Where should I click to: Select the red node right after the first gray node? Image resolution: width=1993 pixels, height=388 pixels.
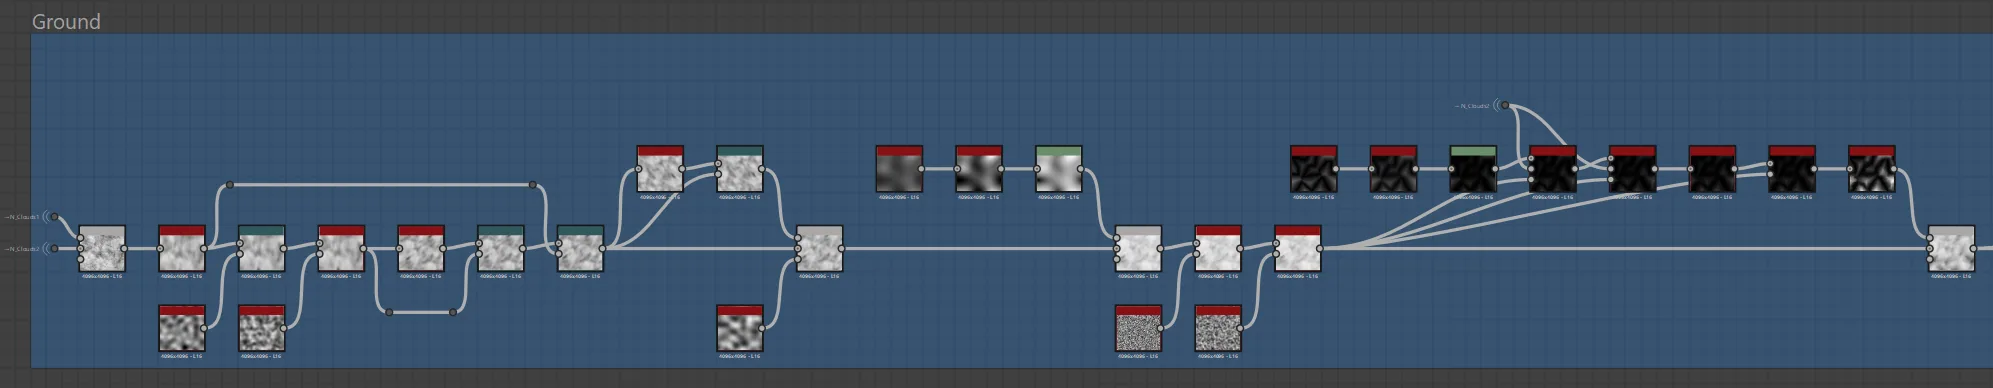click(x=182, y=249)
